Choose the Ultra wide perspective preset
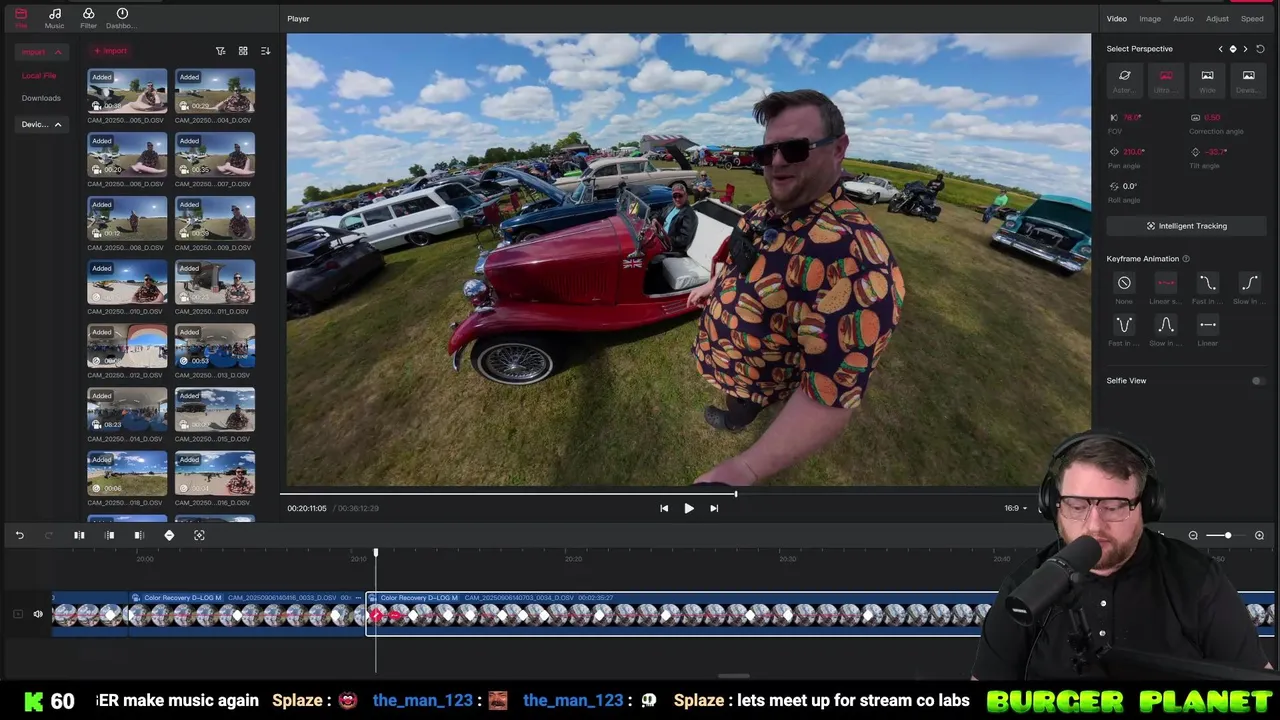This screenshot has height=720, width=1280. tap(1166, 79)
